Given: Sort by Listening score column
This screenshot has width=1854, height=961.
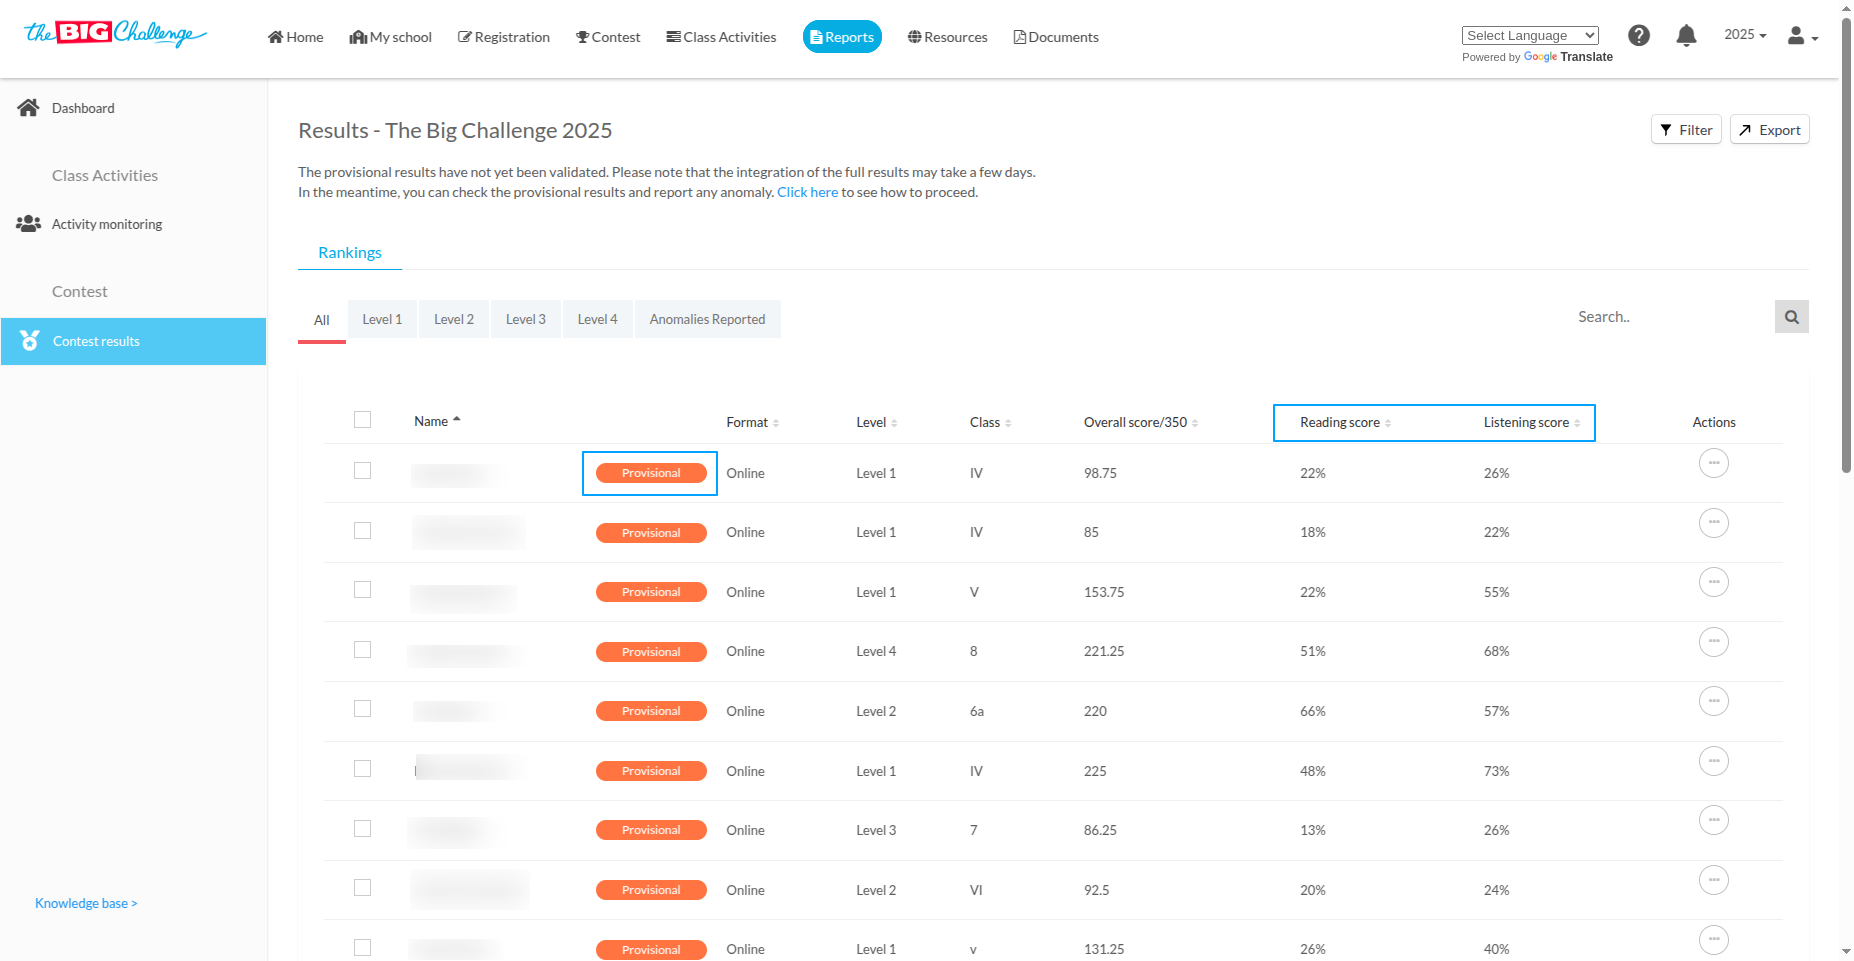Looking at the screenshot, I should (x=1532, y=422).
